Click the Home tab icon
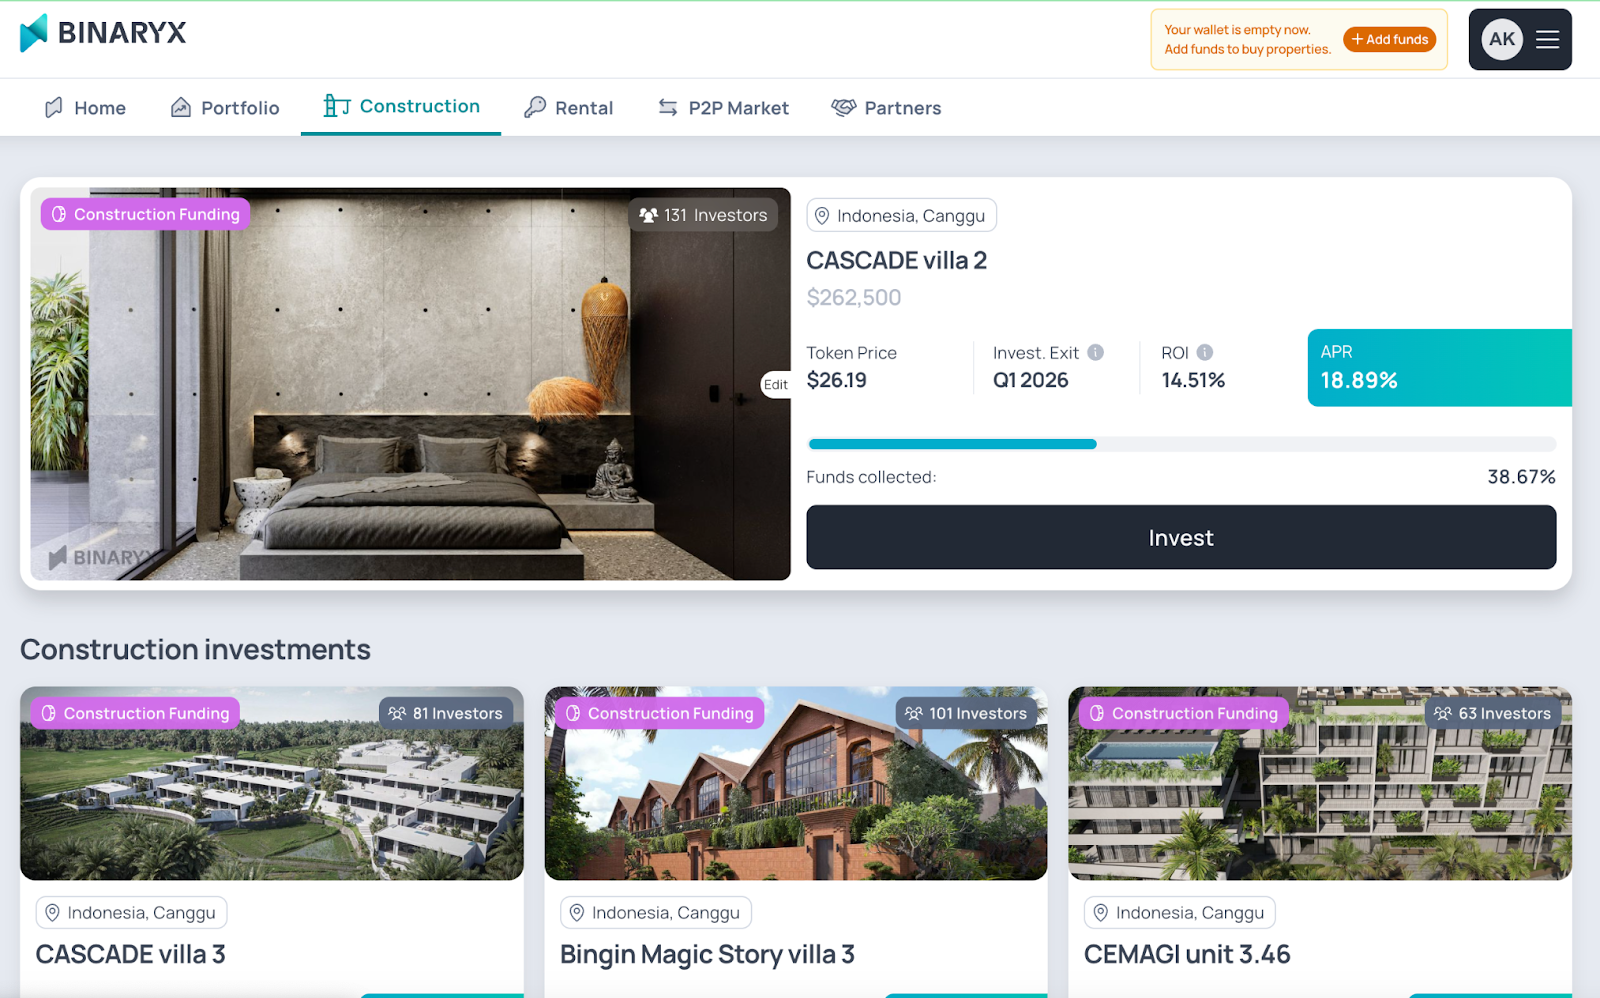Viewport: 1600px width, 998px height. [x=54, y=107]
